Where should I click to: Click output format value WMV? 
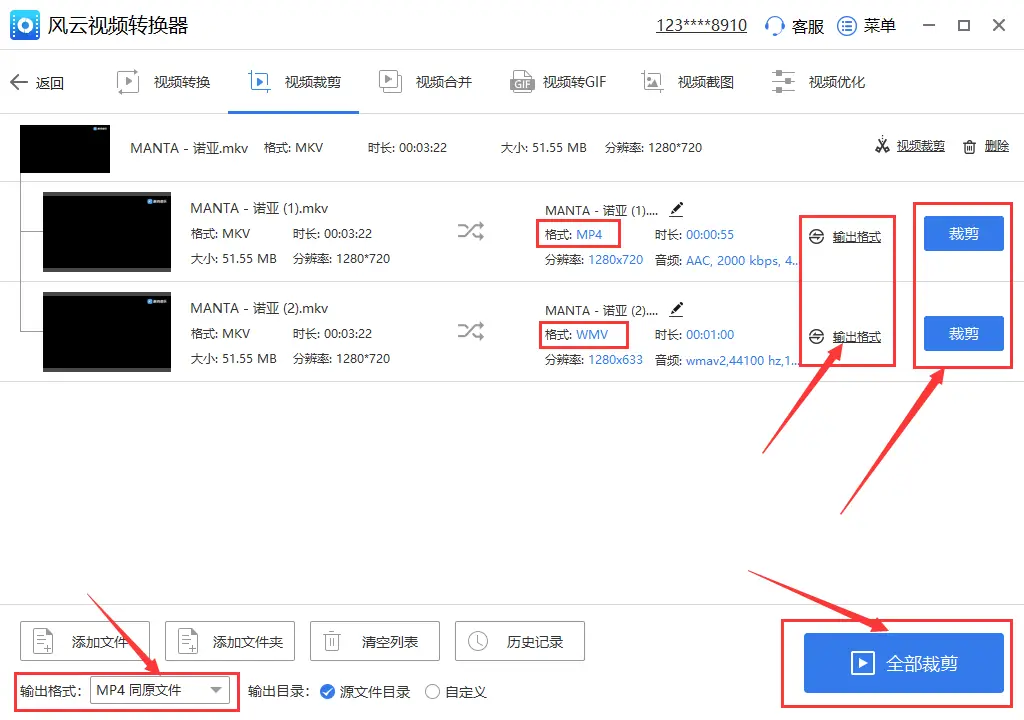tap(592, 335)
